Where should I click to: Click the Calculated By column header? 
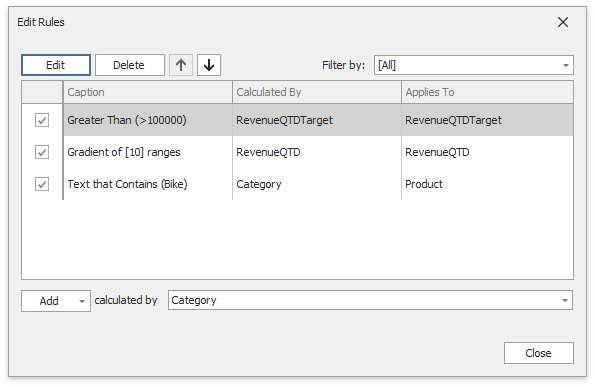pyautogui.click(x=317, y=92)
